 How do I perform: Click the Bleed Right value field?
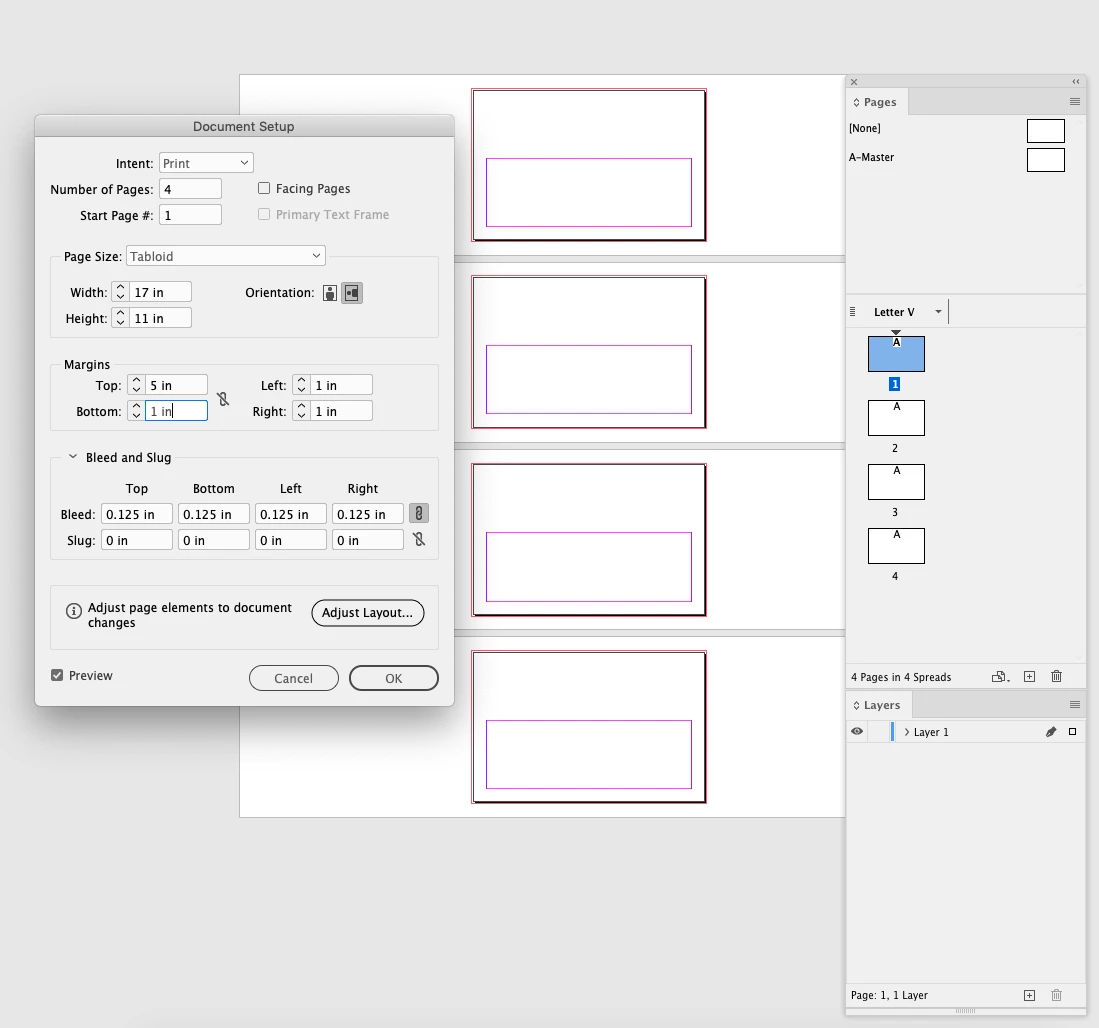click(x=368, y=514)
